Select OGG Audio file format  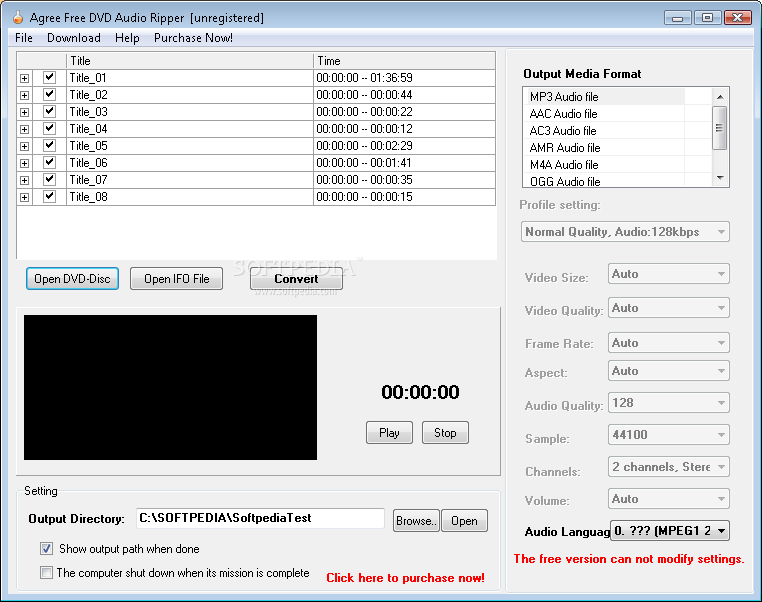(565, 181)
